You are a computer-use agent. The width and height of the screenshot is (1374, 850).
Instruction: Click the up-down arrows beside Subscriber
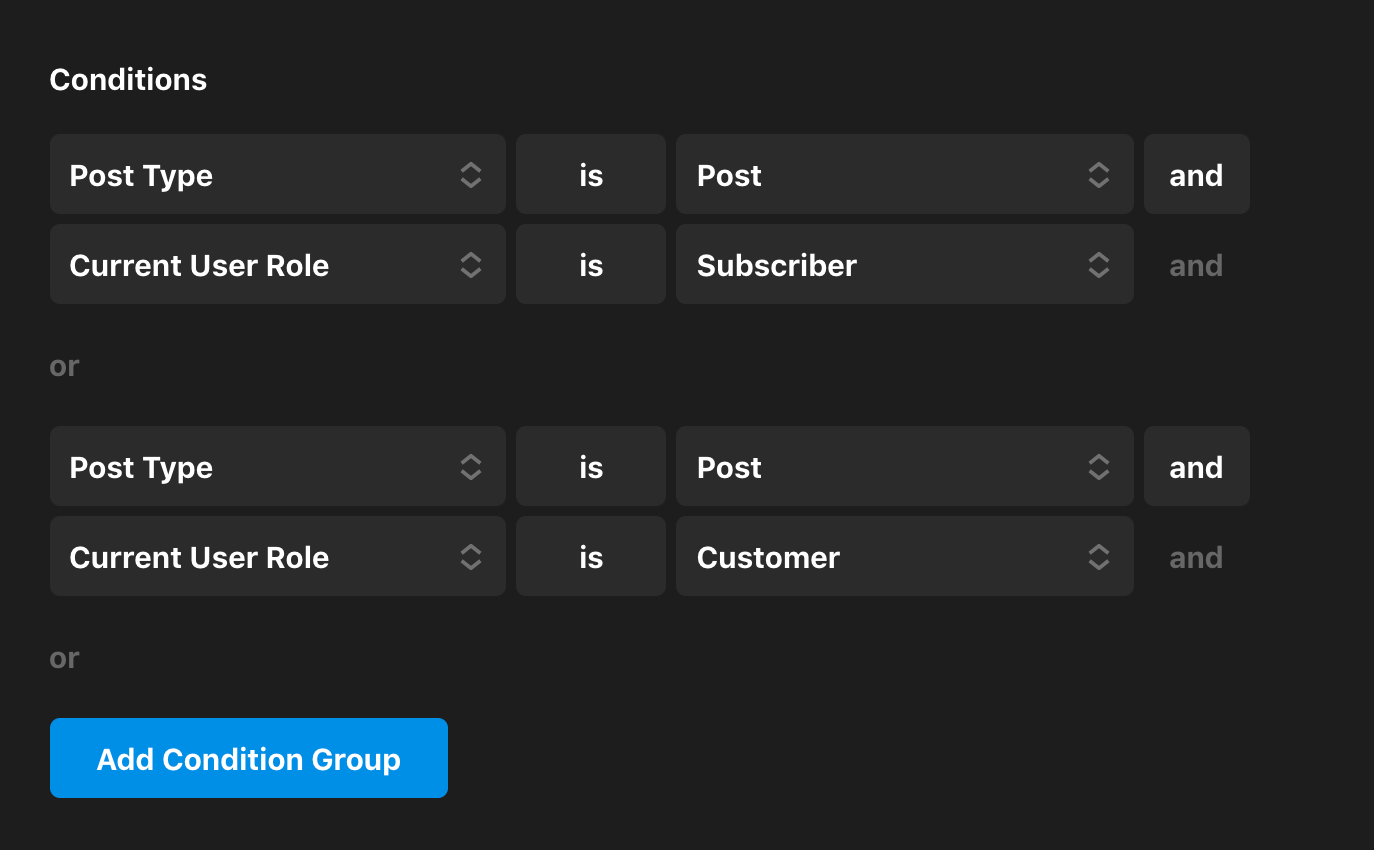click(1098, 265)
